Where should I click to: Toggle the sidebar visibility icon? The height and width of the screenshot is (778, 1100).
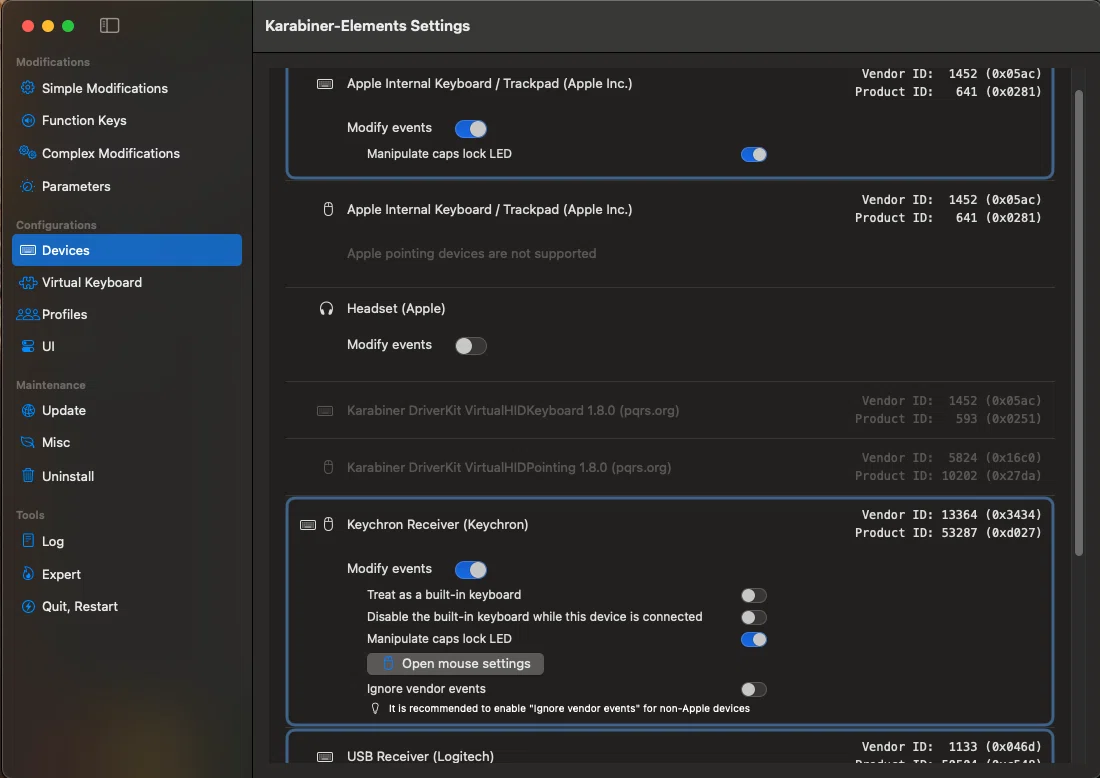tap(109, 26)
